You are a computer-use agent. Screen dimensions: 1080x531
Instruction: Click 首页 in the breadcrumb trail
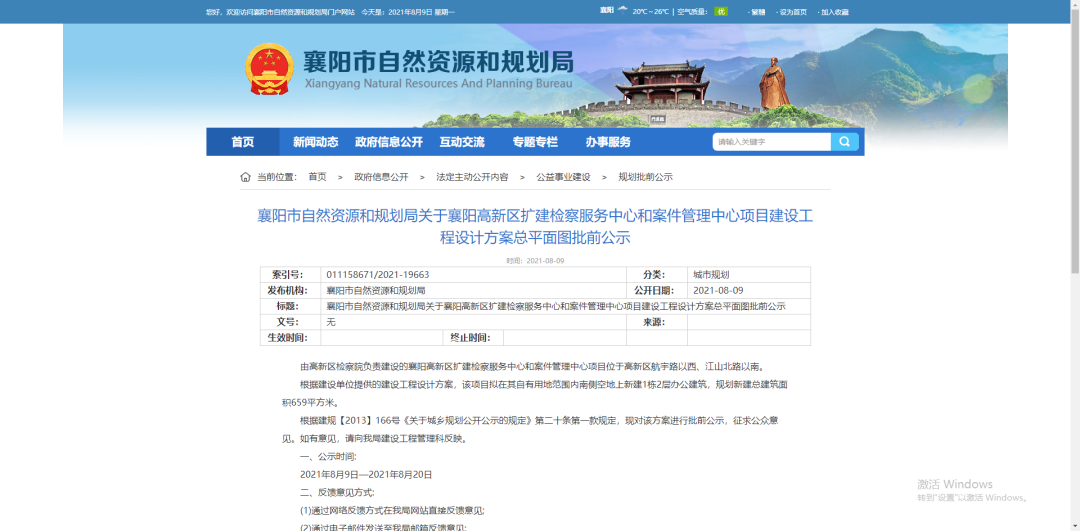[317, 177]
